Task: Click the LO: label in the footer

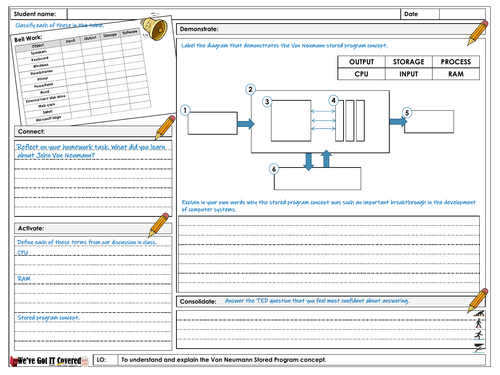Action: coord(101,360)
